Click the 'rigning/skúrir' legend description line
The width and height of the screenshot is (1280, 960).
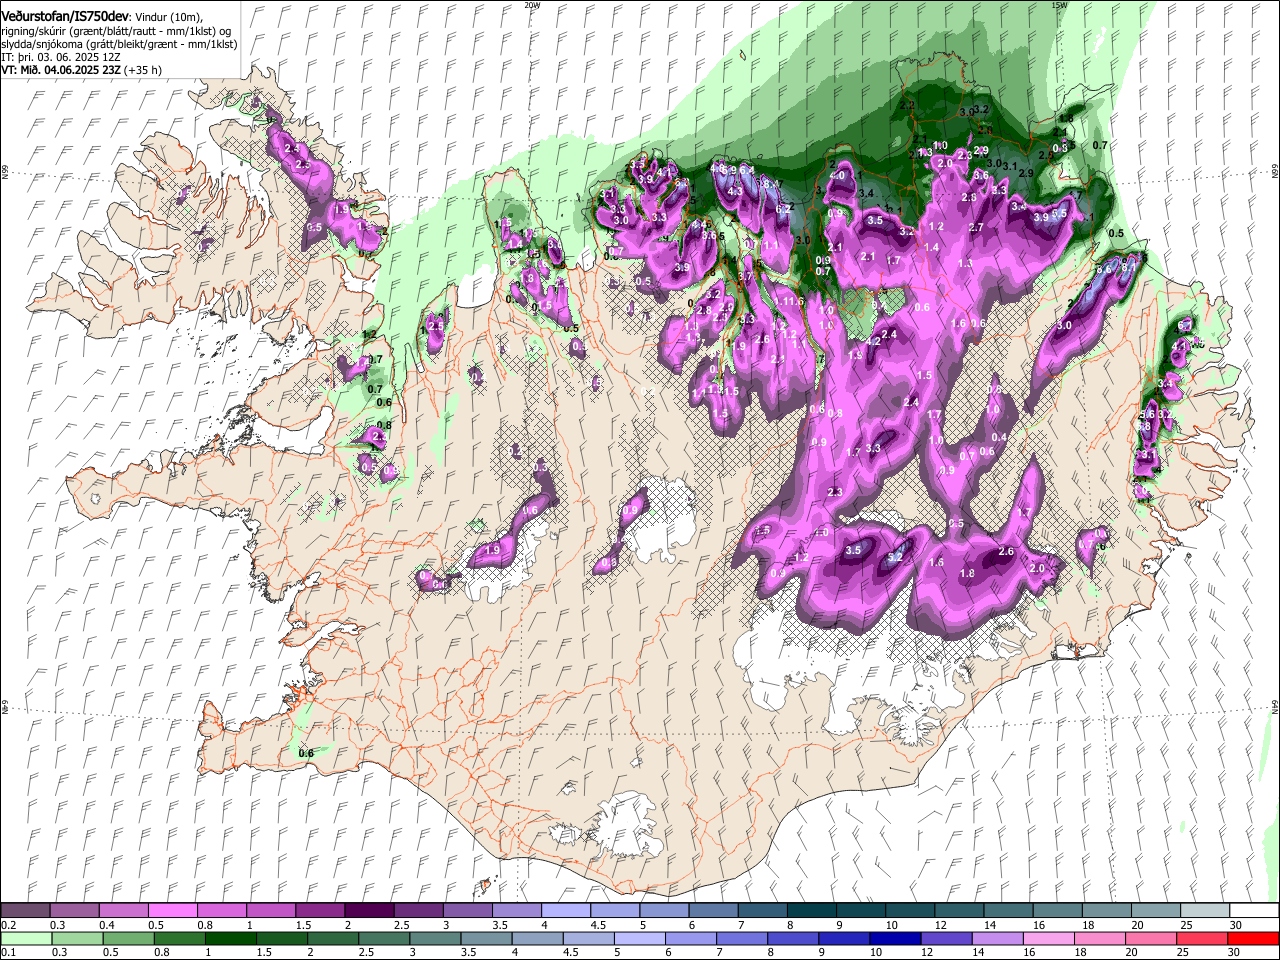116,31
